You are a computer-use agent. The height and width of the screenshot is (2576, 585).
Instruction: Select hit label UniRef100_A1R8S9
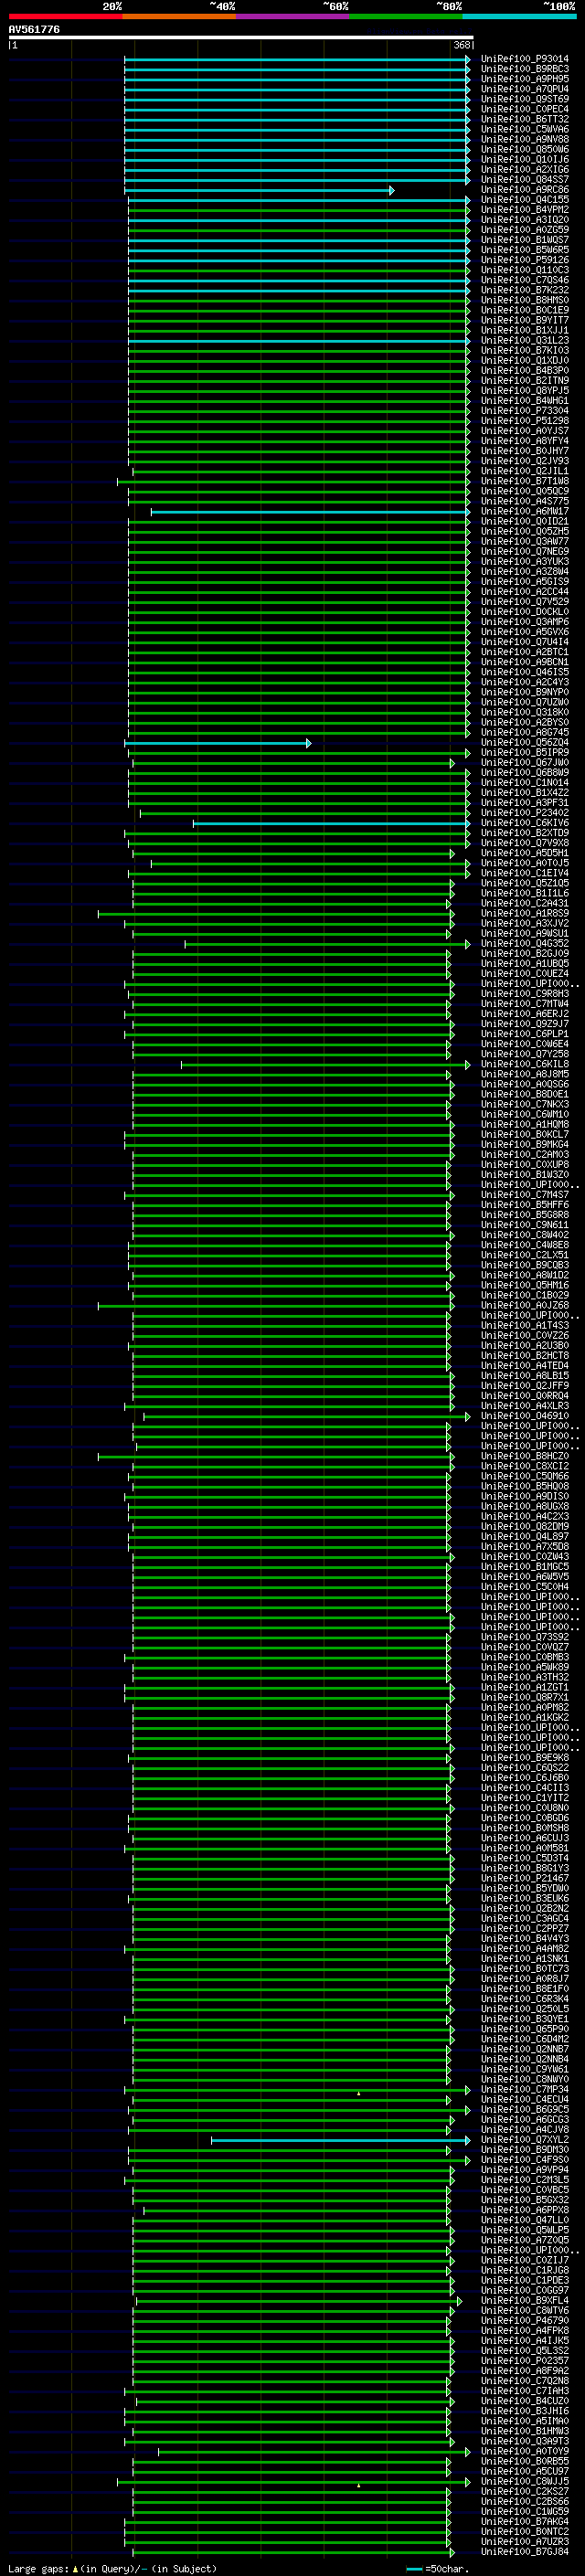525,914
